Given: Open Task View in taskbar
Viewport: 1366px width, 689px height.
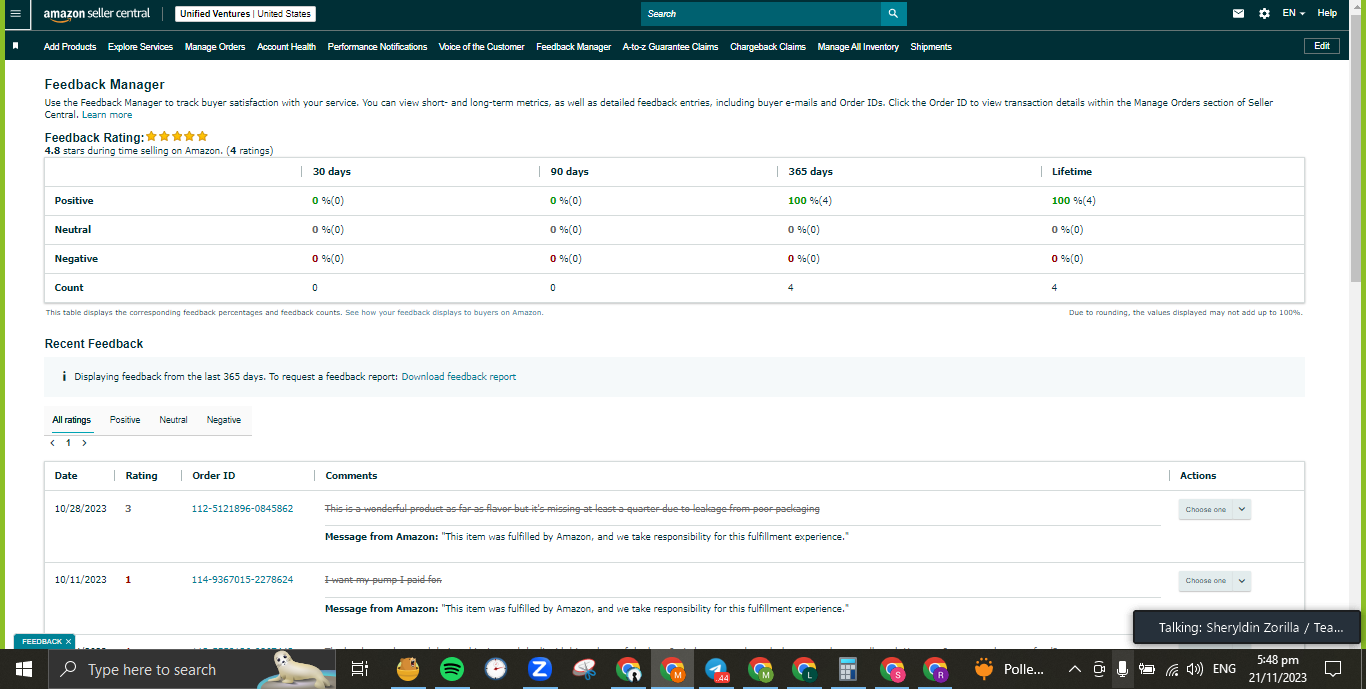Looking at the screenshot, I should 360,669.
